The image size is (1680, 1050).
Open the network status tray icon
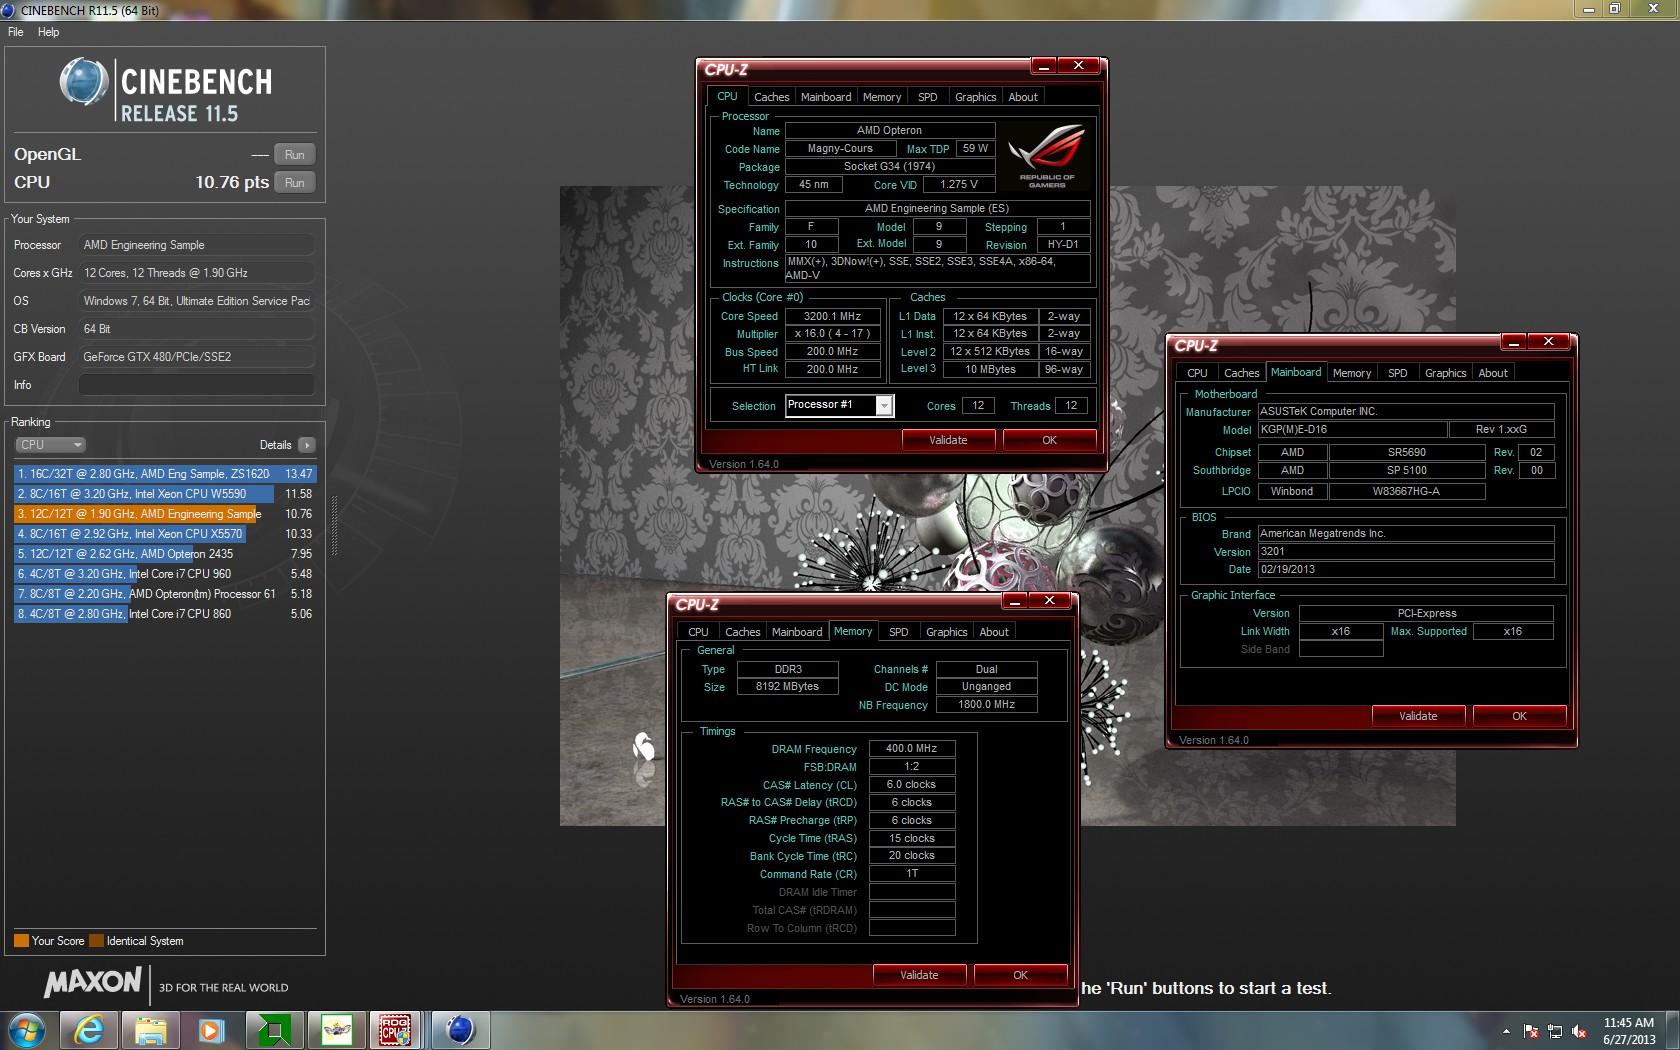[1555, 1031]
